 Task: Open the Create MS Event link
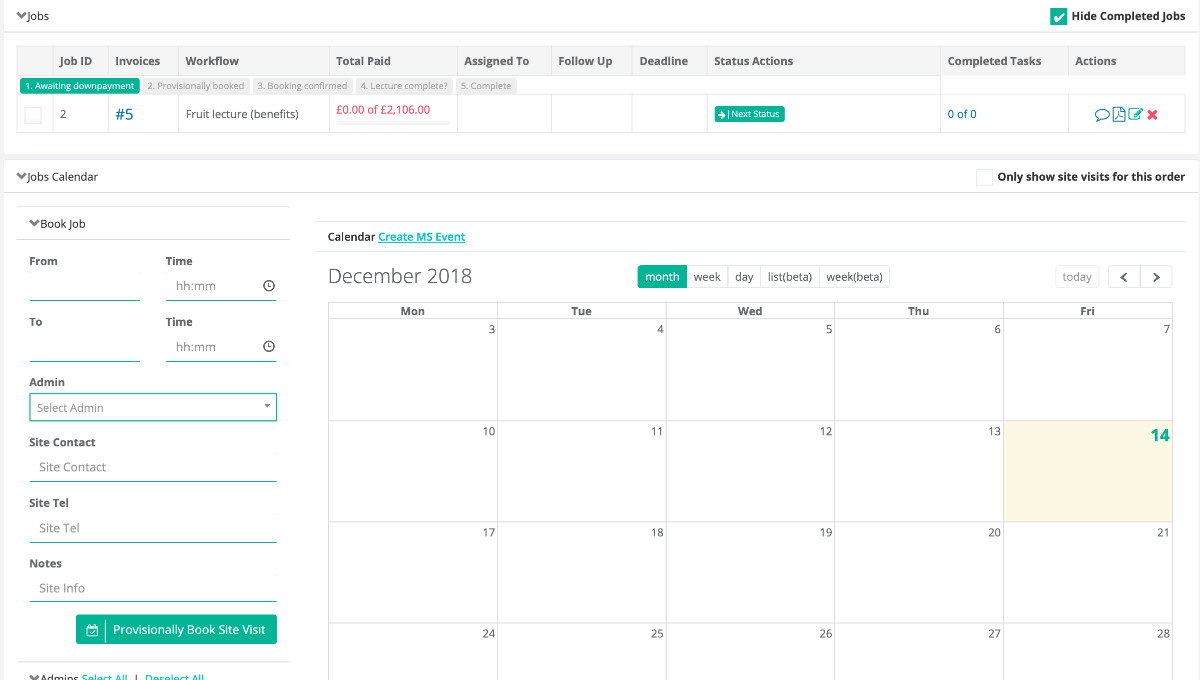coord(421,237)
